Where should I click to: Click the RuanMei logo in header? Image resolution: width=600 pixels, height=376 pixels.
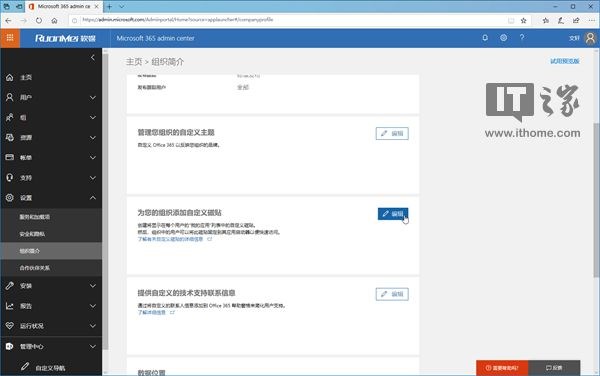65,38
